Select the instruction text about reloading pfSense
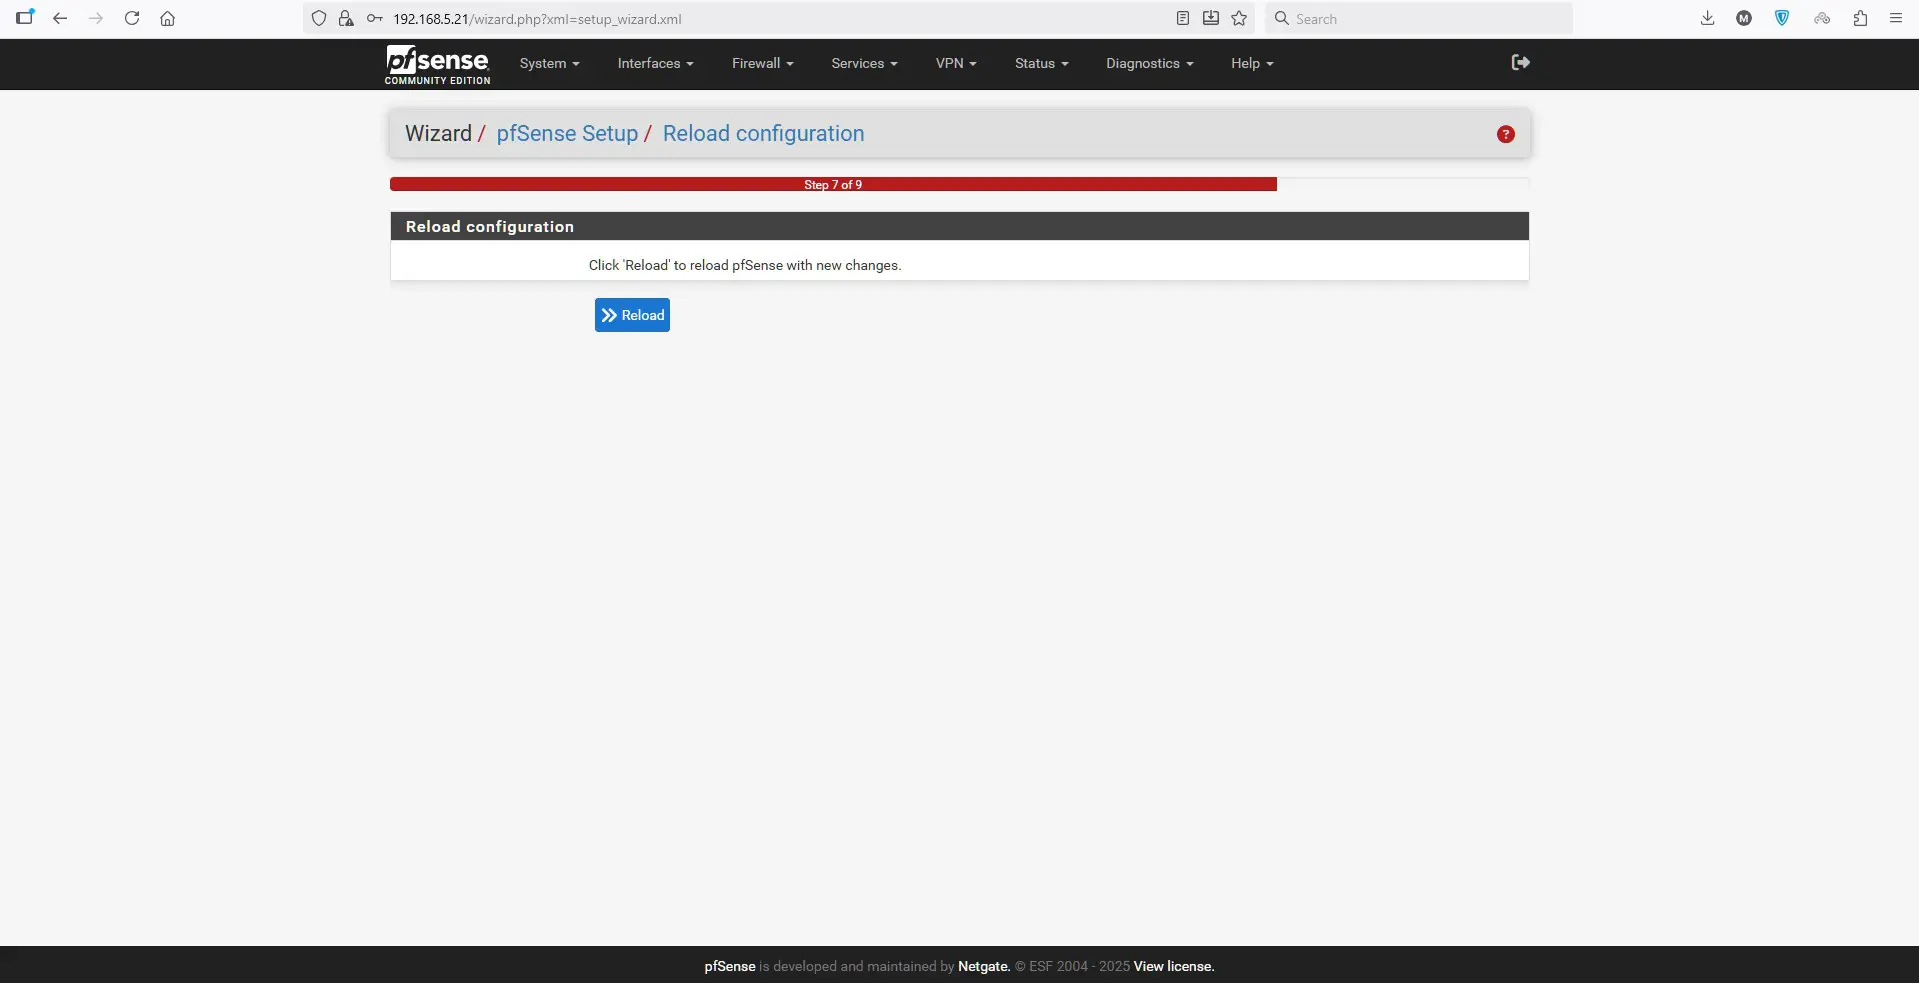Image resolution: width=1919 pixels, height=983 pixels. 745,265
